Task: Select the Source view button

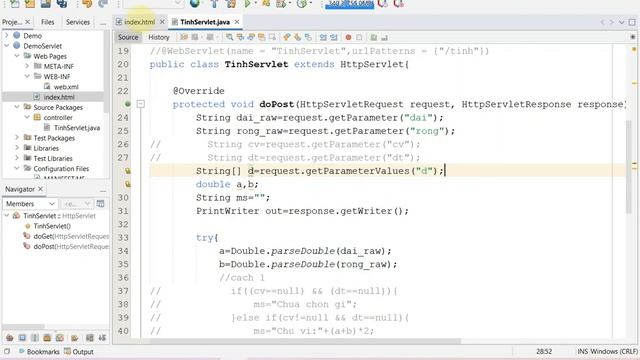Action: [128, 37]
